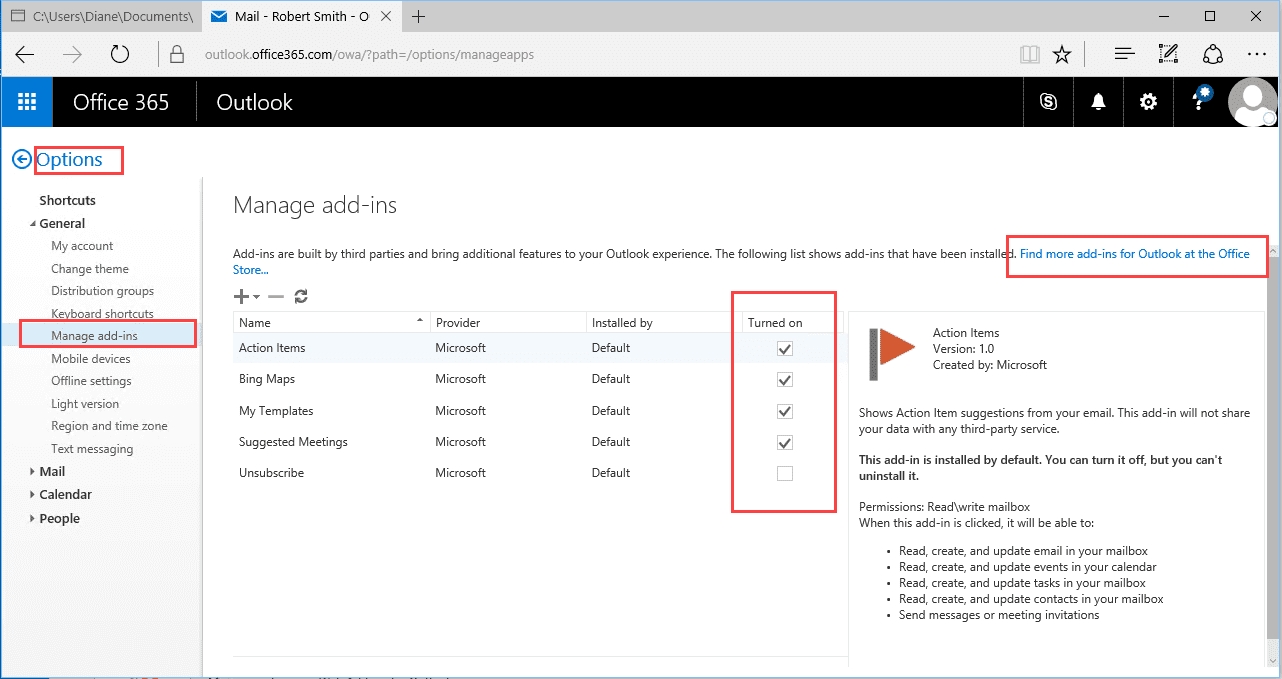1282x679 pixels.
Task: Add the page to favorites star
Action: [x=1062, y=55]
